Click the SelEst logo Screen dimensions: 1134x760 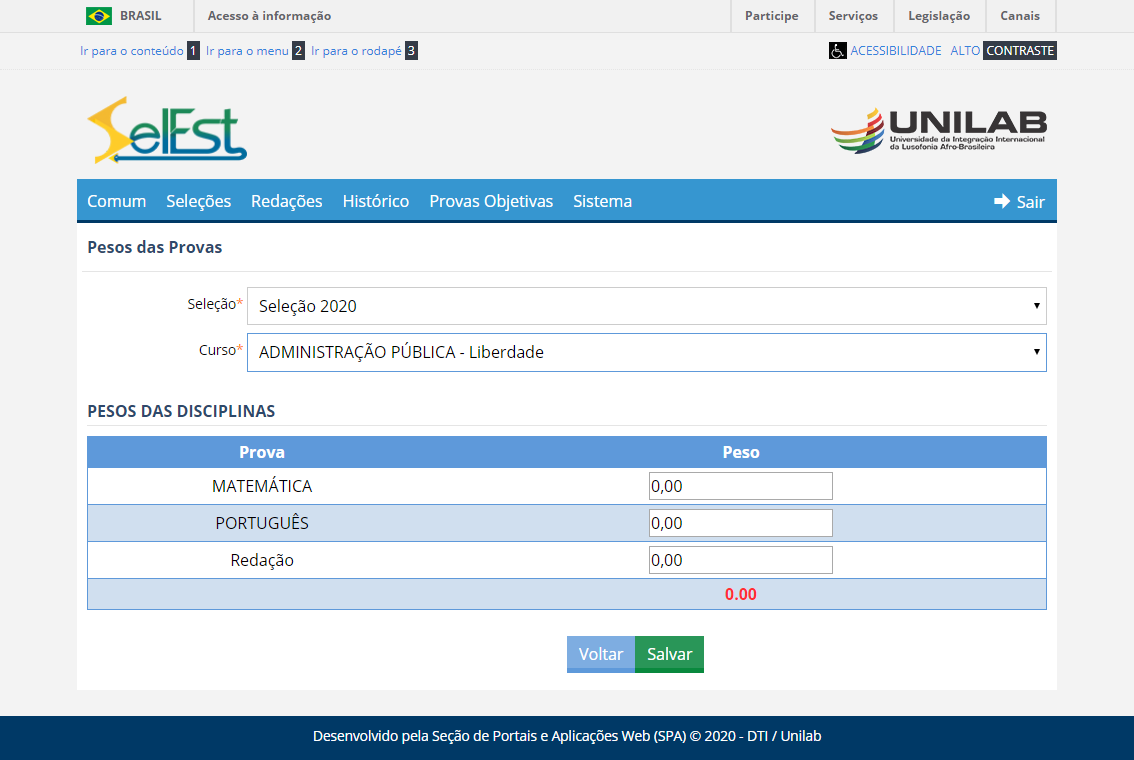[x=167, y=130]
